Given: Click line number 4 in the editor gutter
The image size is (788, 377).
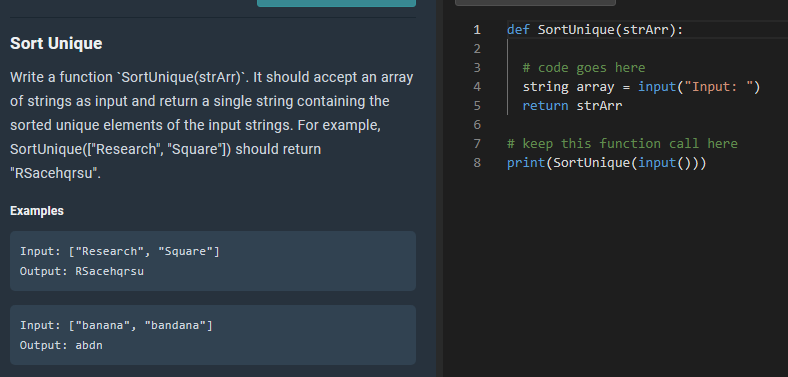Looking at the screenshot, I should click(476, 87).
